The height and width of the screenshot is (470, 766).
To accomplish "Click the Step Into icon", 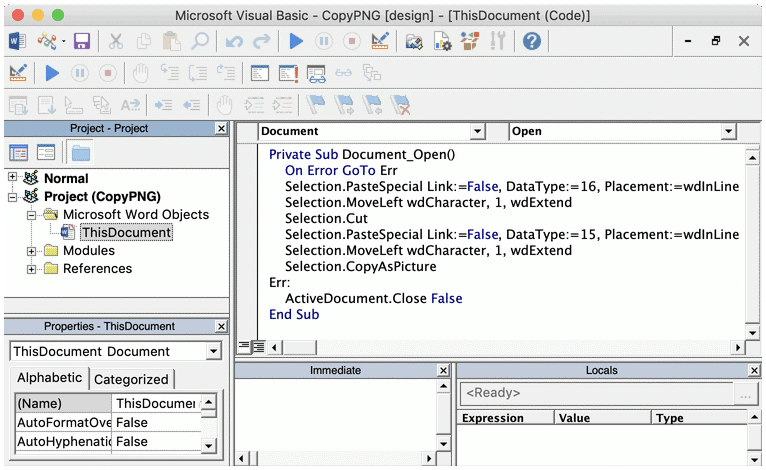I will tap(170, 73).
